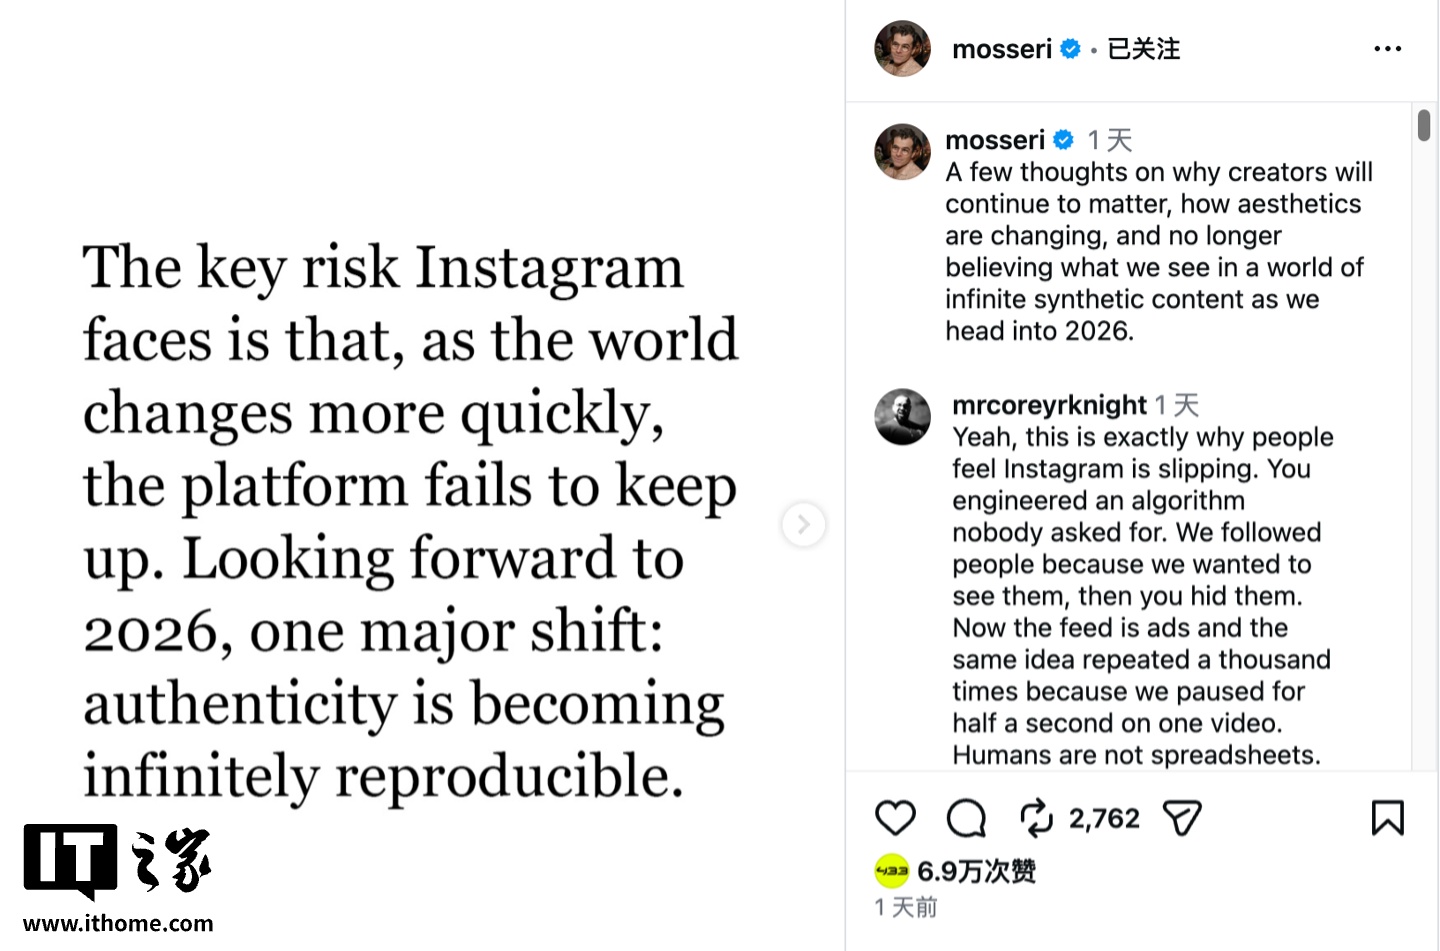Click the 1 天 timestamp on mosseri's comment
Viewport: 1440px width, 951px height.
coord(1109,139)
